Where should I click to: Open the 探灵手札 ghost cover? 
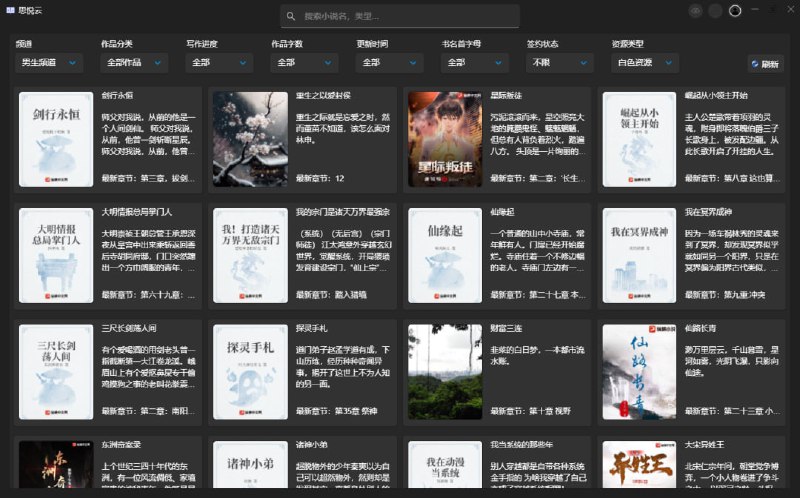click(x=251, y=372)
